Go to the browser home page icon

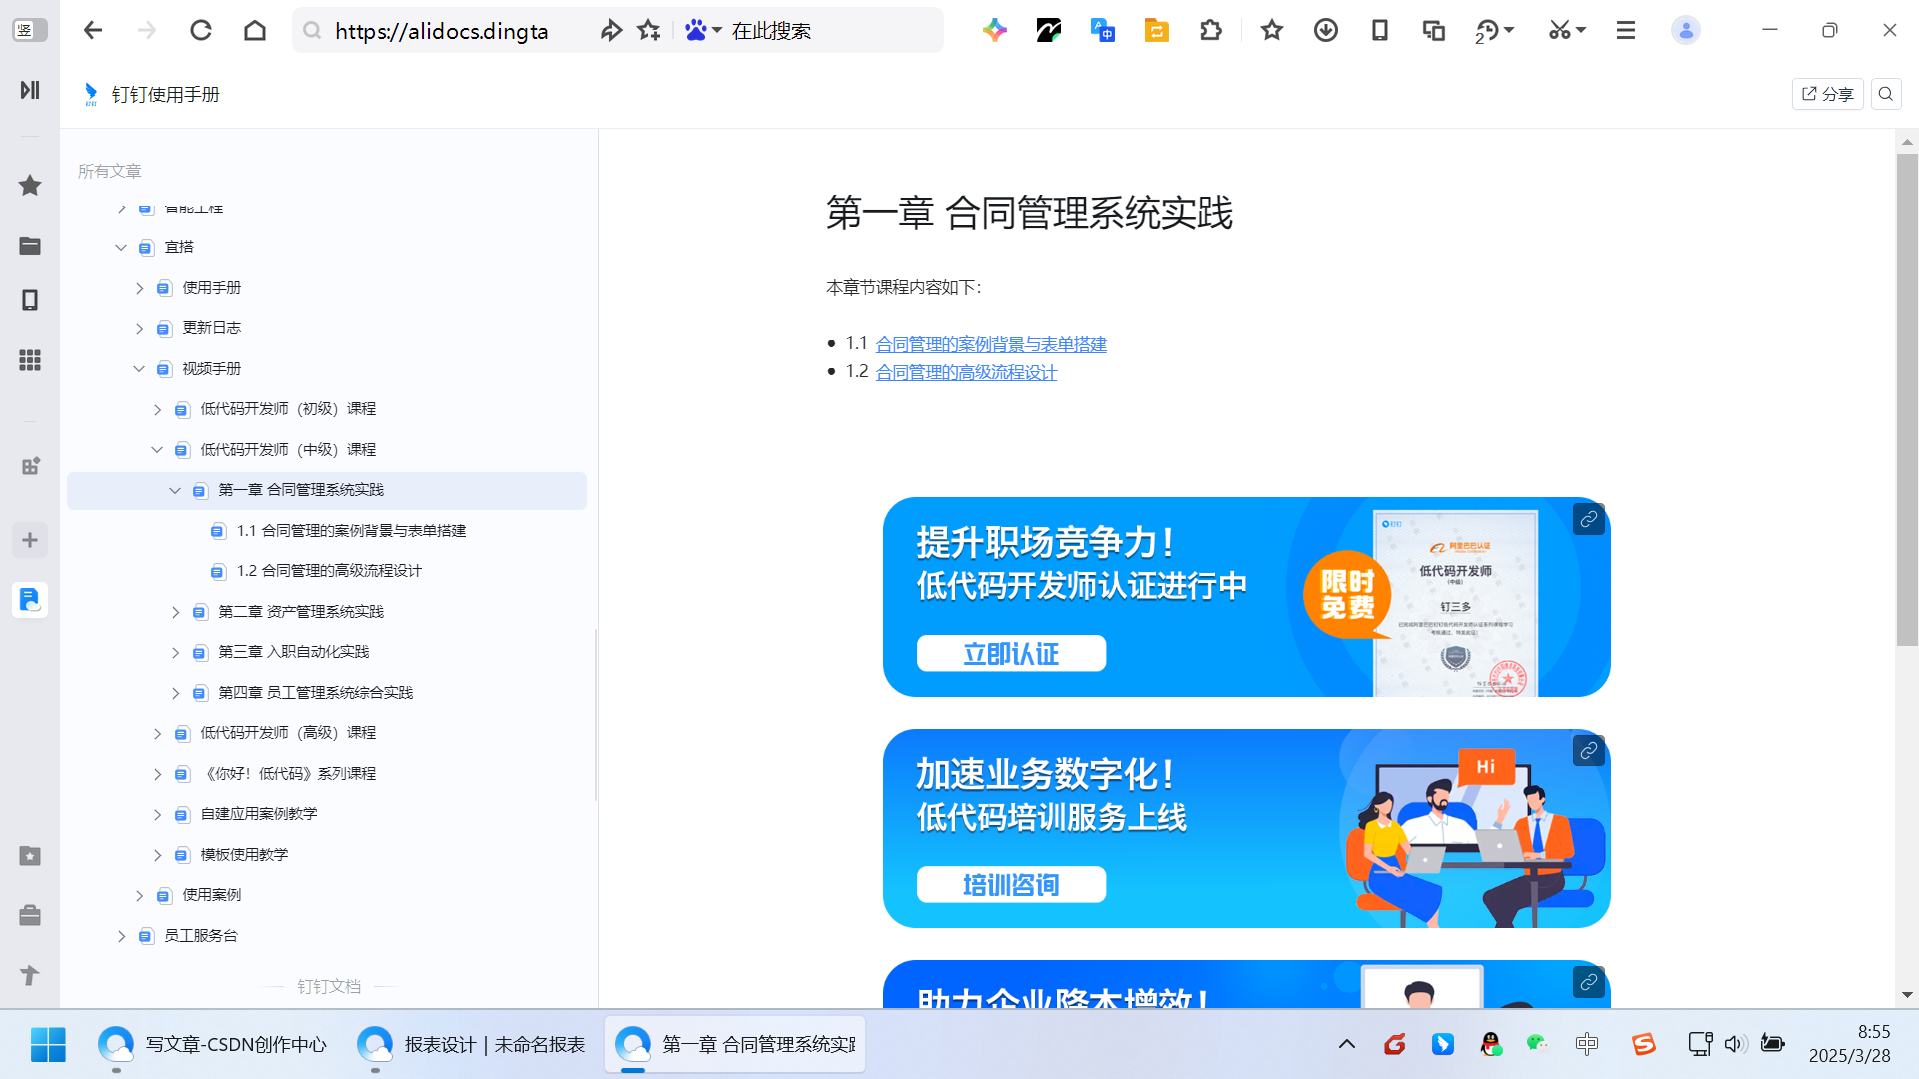tap(255, 31)
